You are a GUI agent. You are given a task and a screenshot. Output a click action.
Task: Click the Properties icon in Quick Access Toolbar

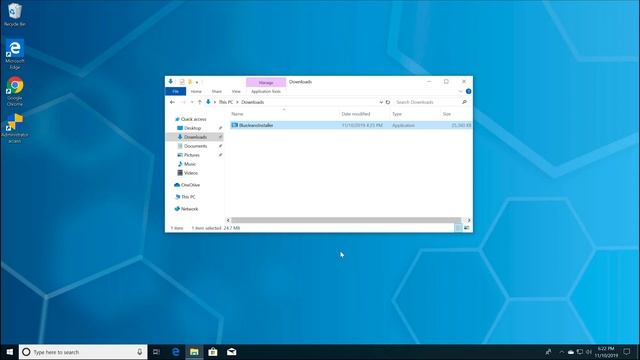182,82
